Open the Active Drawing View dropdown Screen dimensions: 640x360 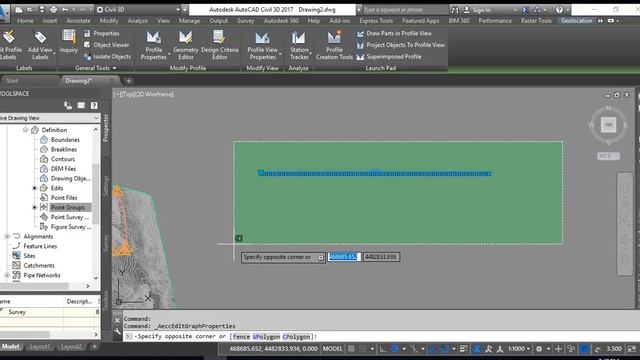(x=49, y=118)
